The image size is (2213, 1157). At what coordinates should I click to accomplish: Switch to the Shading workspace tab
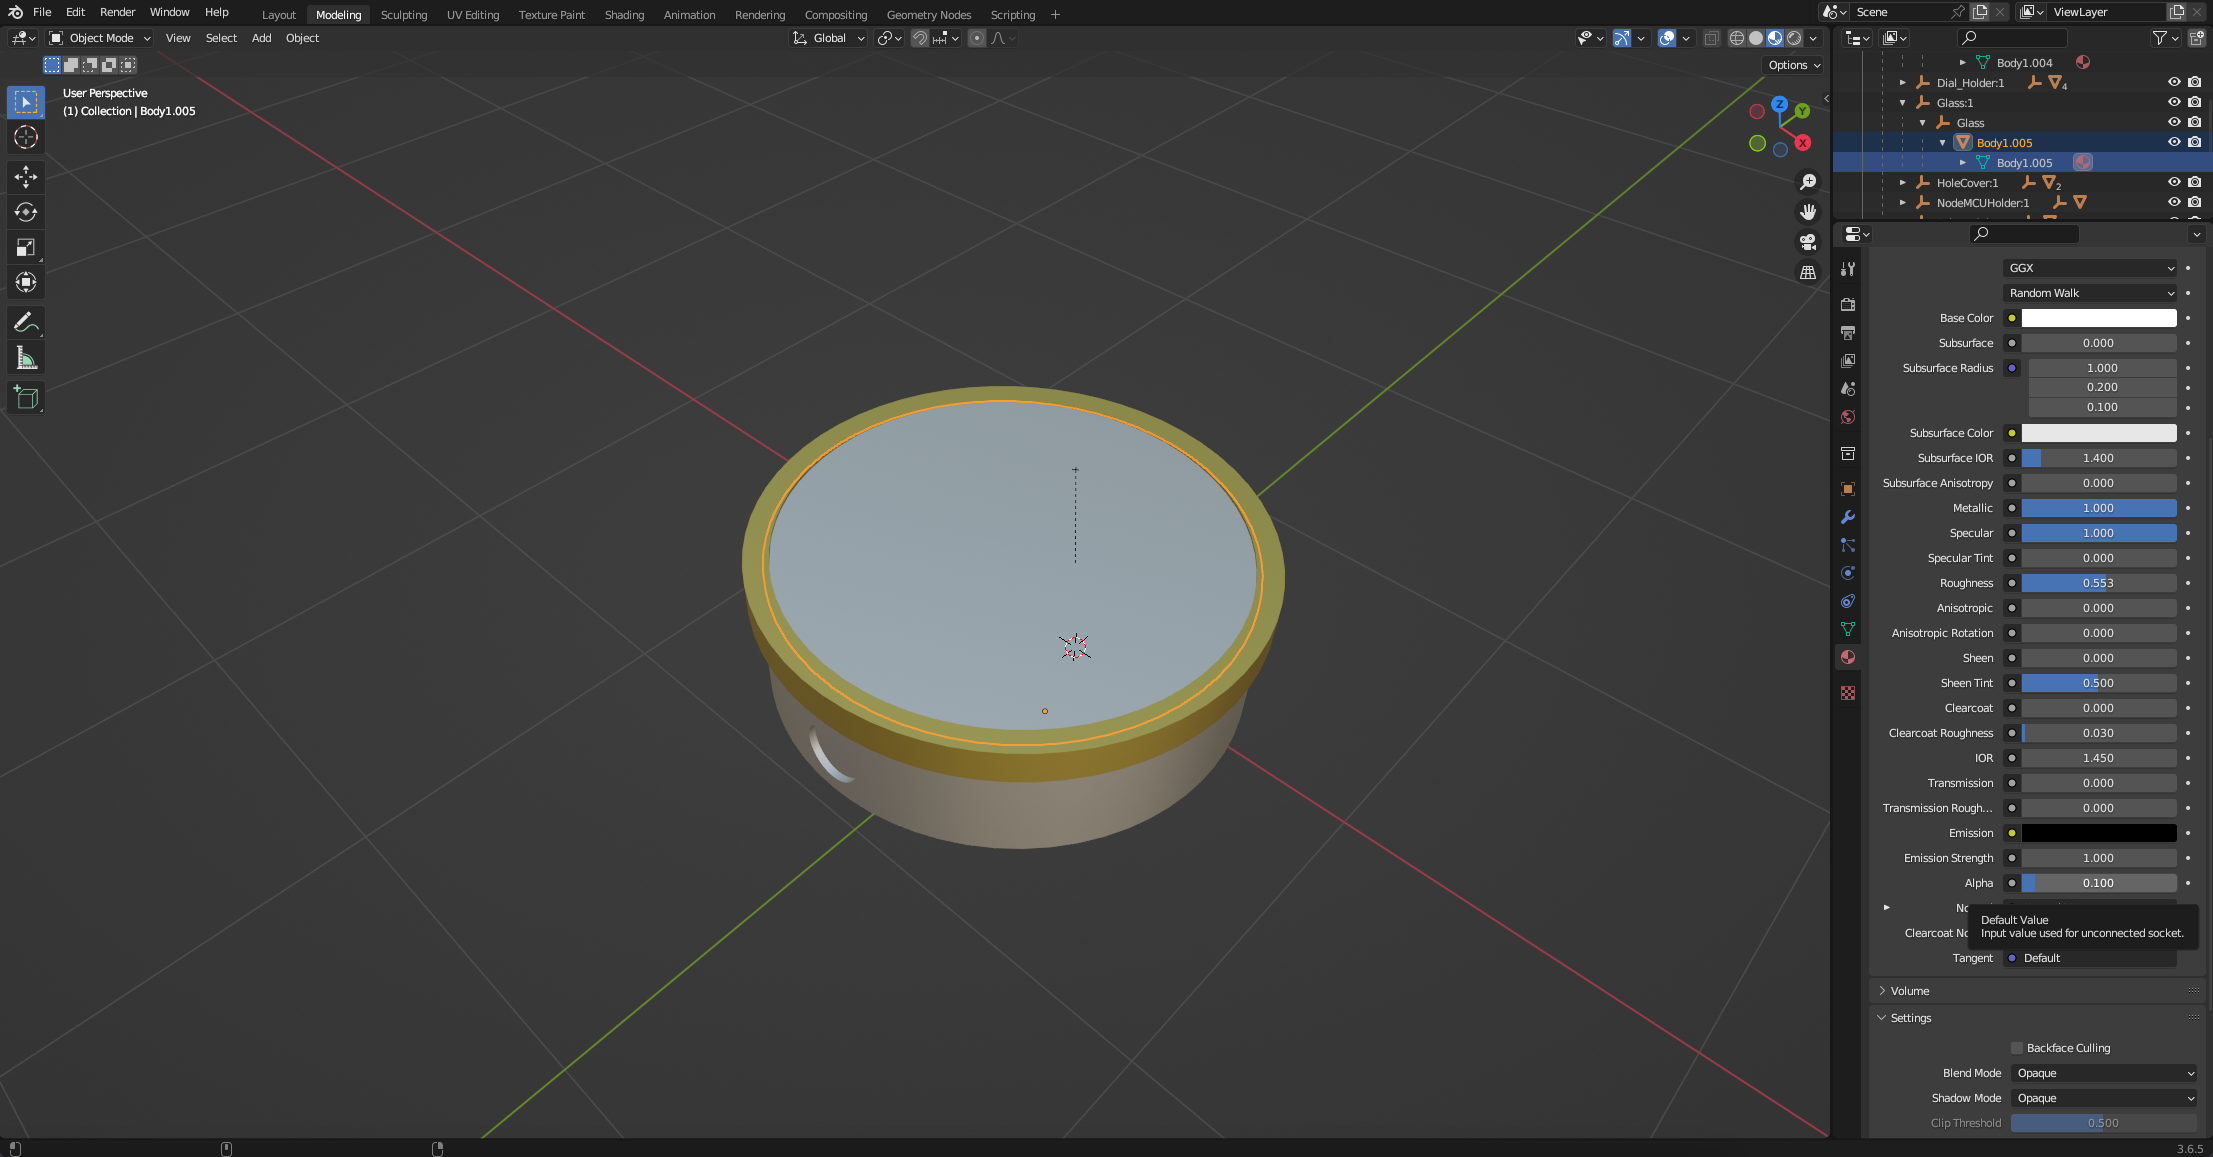pos(624,15)
